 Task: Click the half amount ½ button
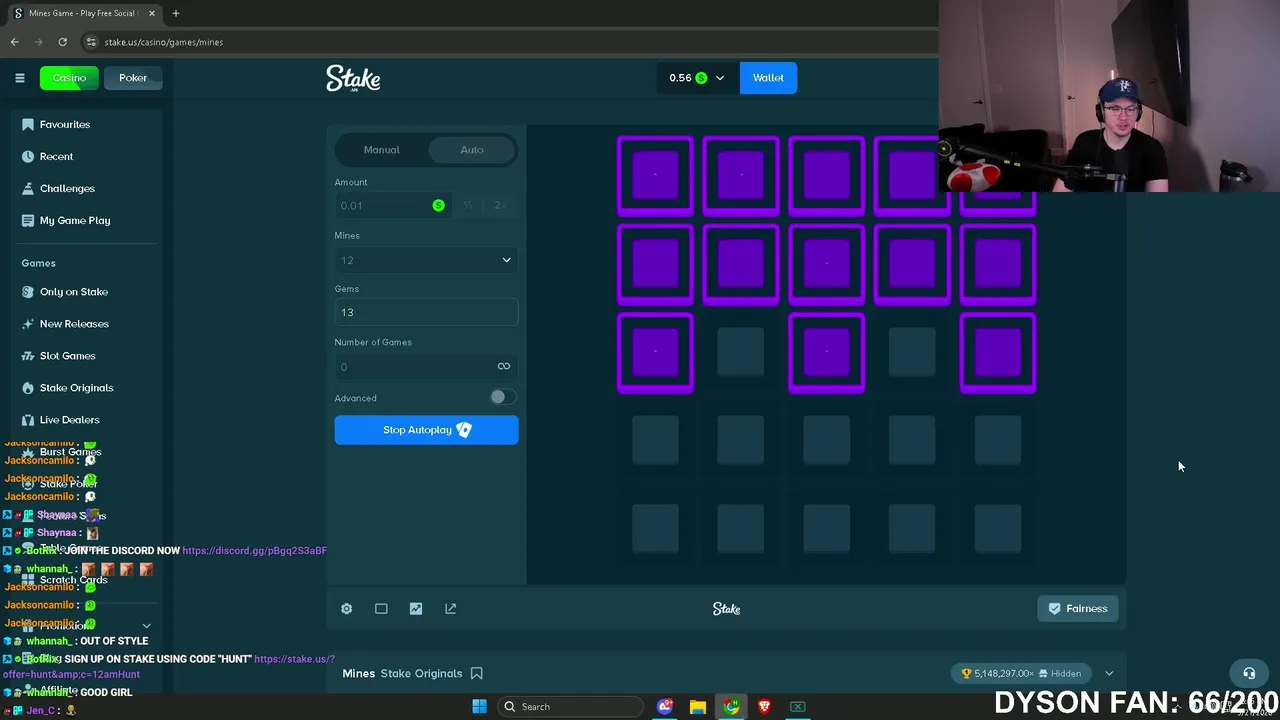467,205
